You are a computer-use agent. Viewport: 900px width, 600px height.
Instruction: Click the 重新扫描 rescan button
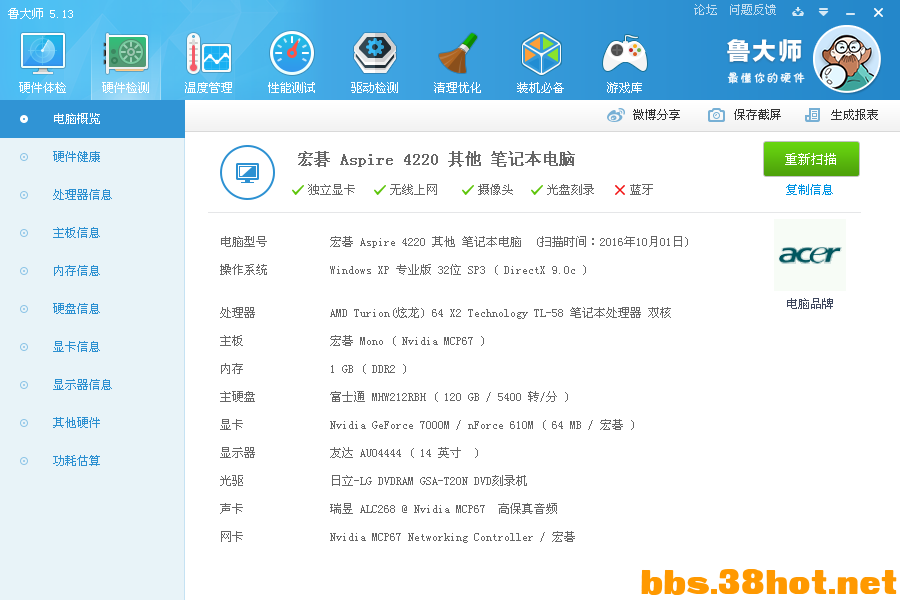pyautogui.click(x=810, y=159)
